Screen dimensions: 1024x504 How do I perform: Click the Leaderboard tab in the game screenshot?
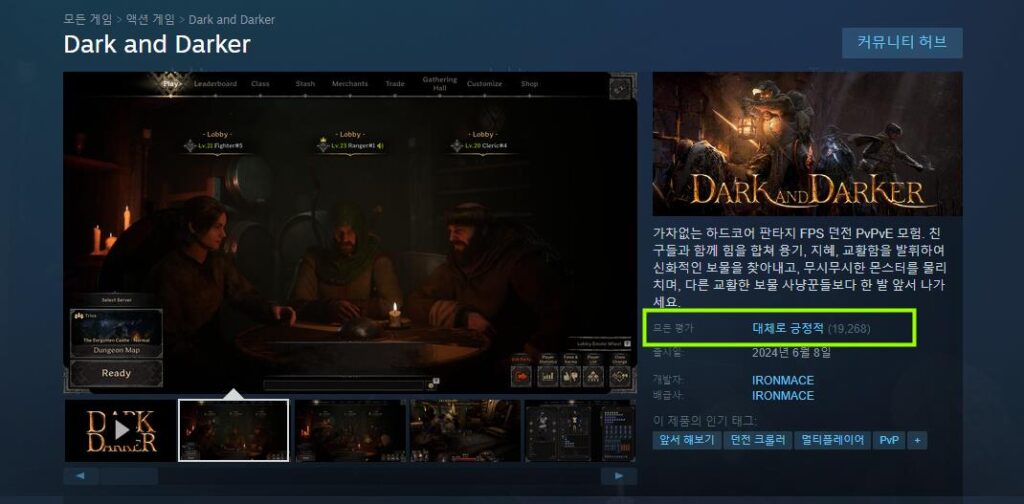click(215, 84)
